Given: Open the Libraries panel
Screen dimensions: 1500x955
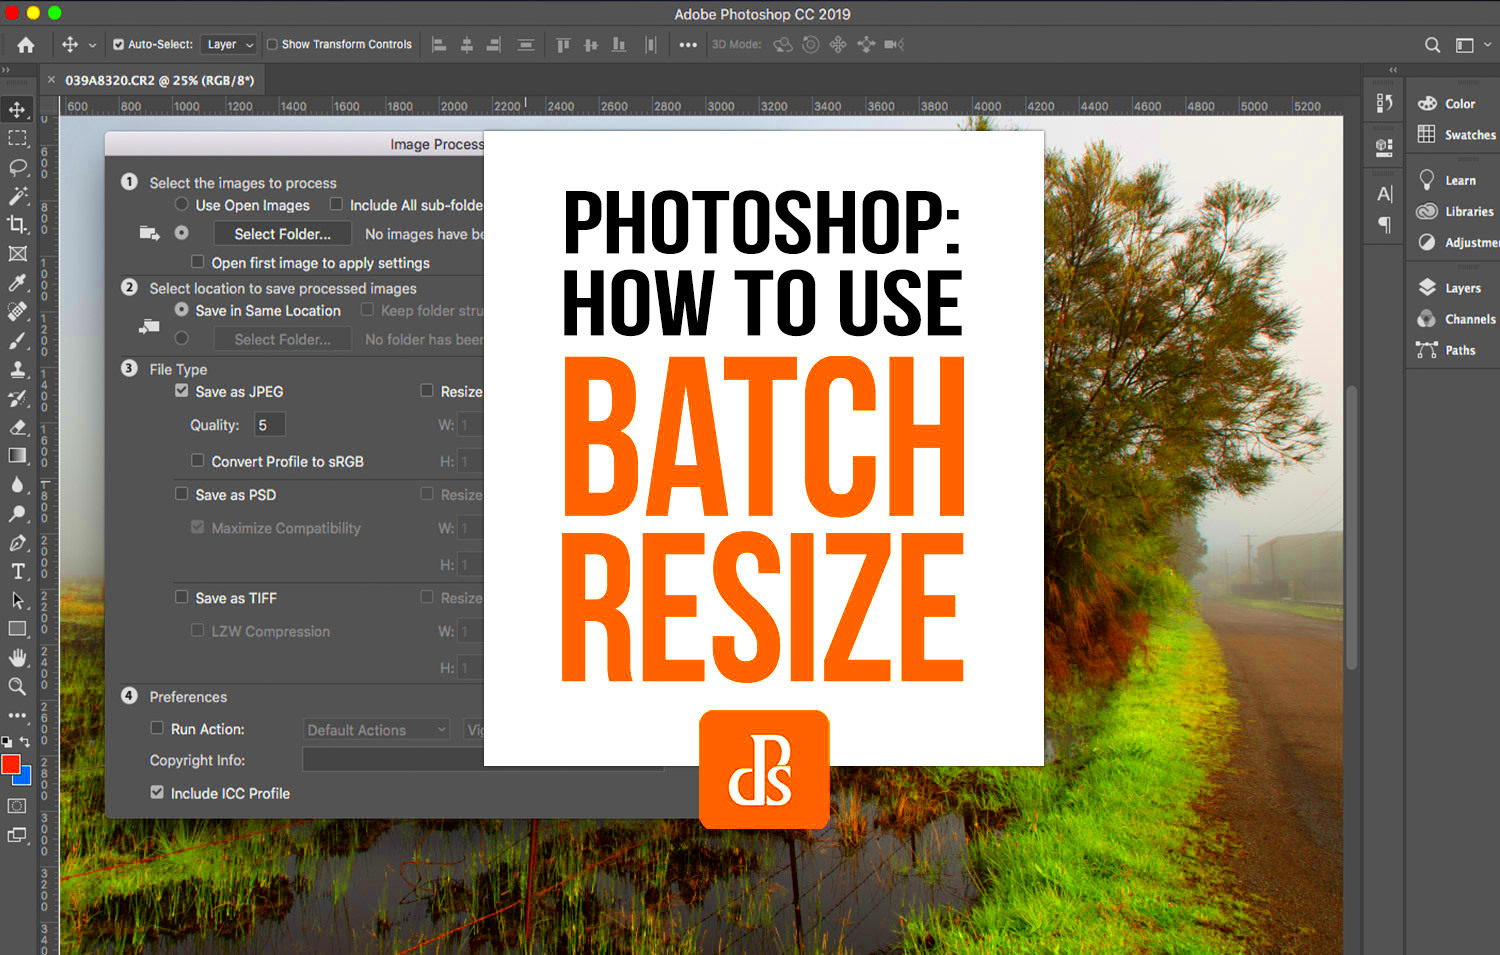Looking at the screenshot, I should pos(1456,212).
